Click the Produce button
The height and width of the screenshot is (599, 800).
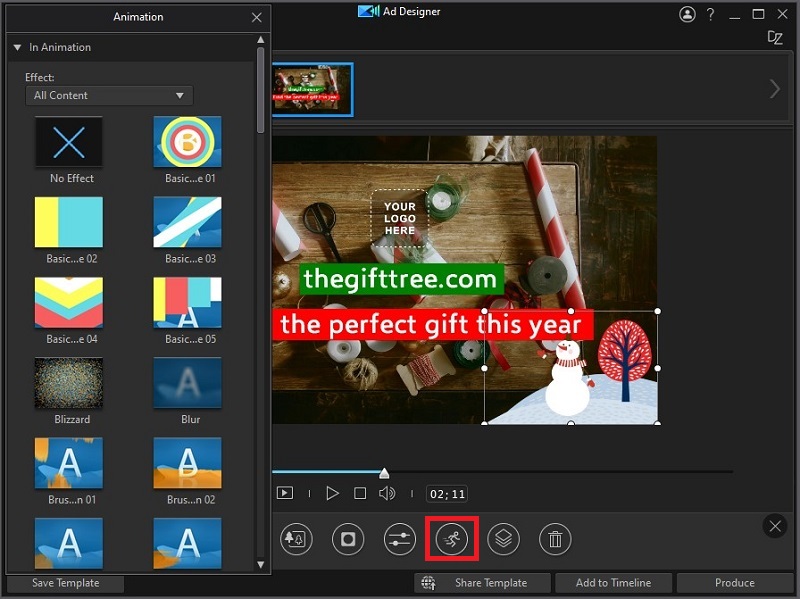pyautogui.click(x=735, y=583)
